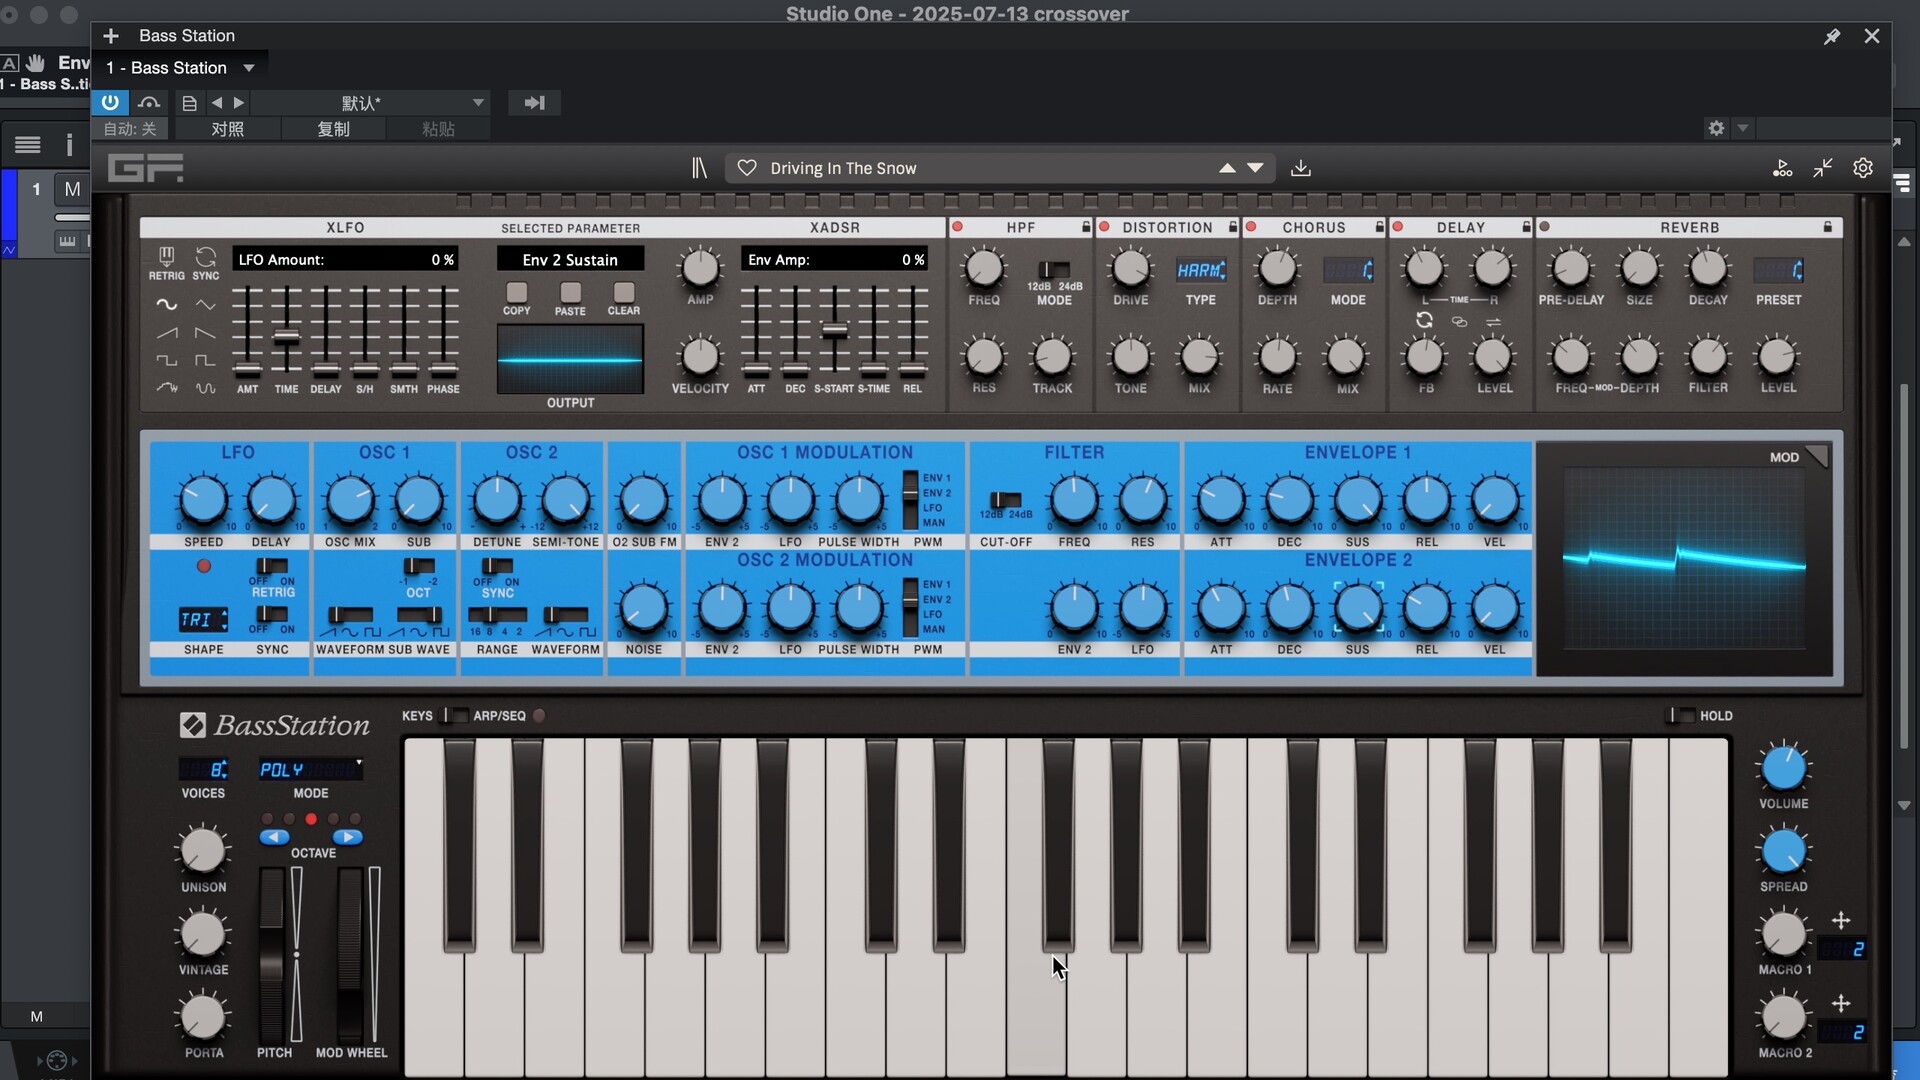Screen dimensions: 1920x1080
Task: Click the Macro 1 assign plus icon
Action: (x=1841, y=920)
